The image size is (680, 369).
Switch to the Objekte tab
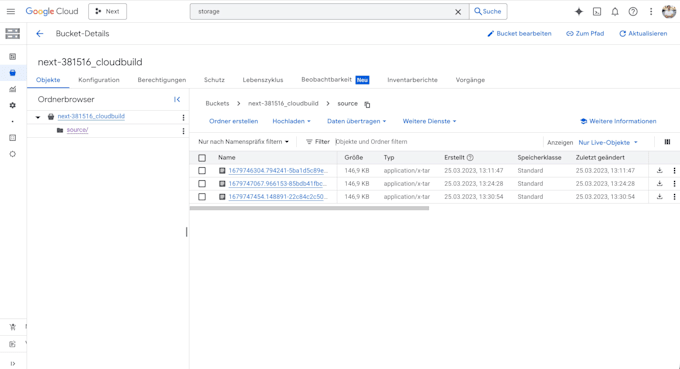(48, 80)
